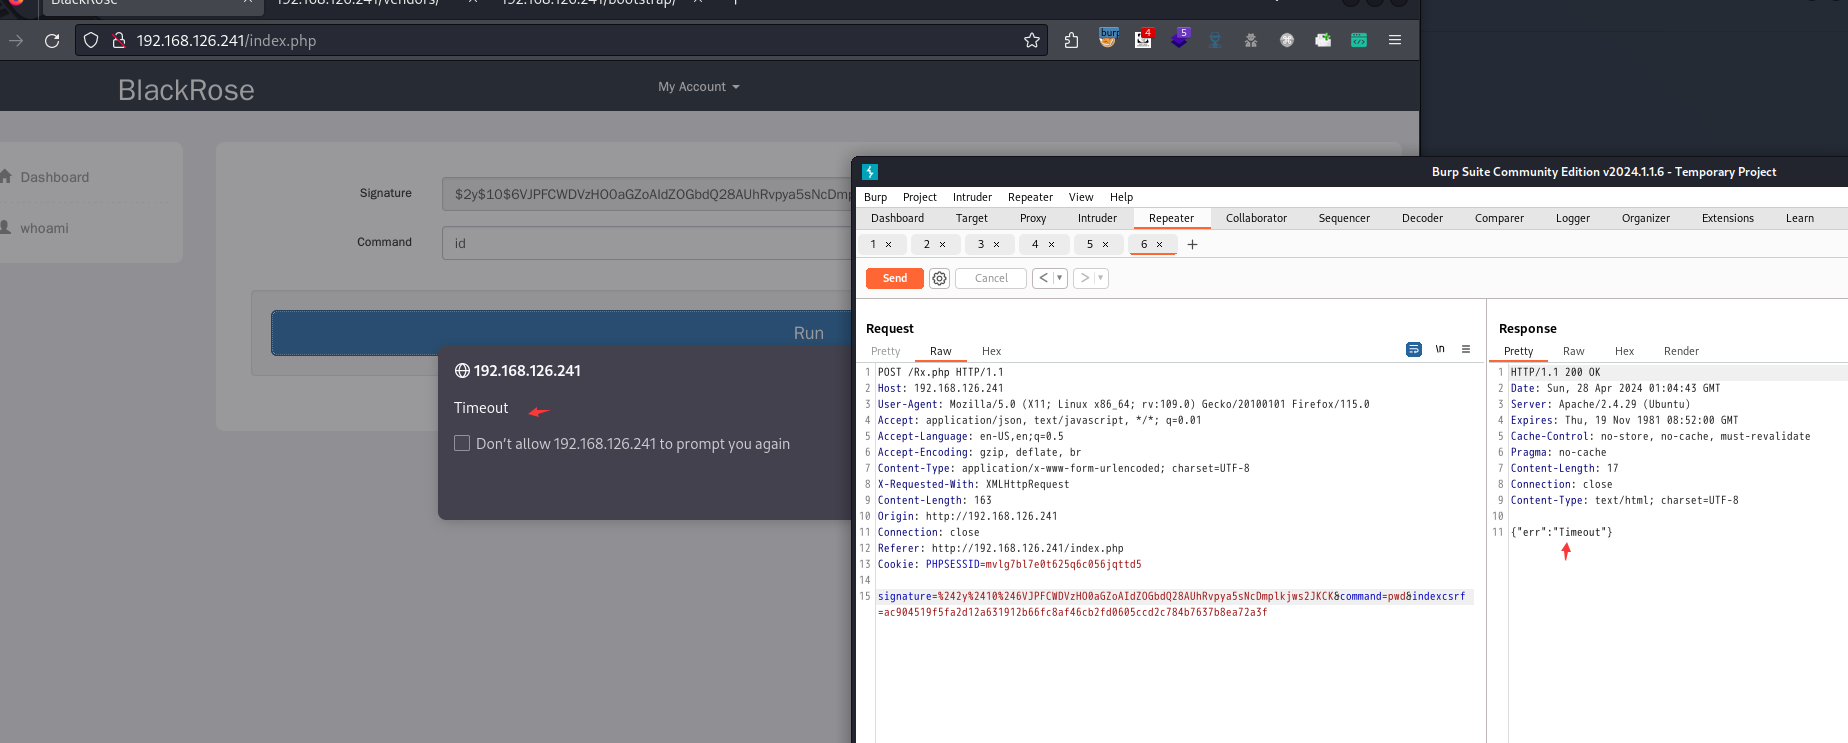Switch Response view to Render
This screenshot has width=1848, height=743.
click(x=1681, y=351)
